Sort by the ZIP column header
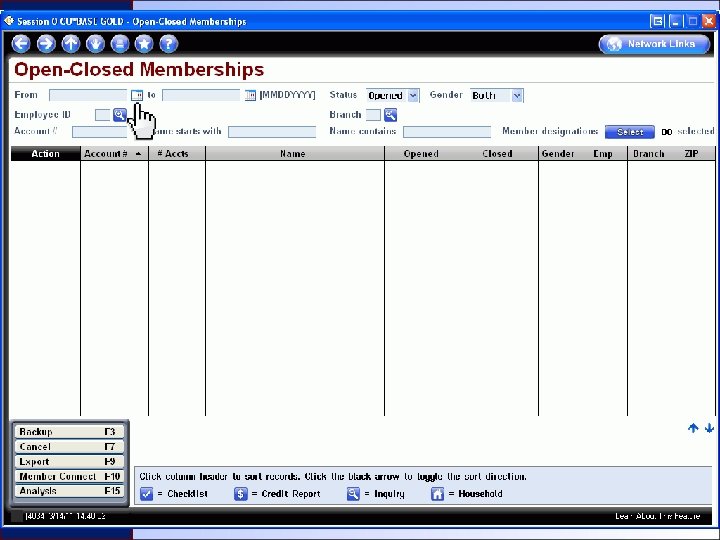The height and width of the screenshot is (540, 720). click(692, 154)
